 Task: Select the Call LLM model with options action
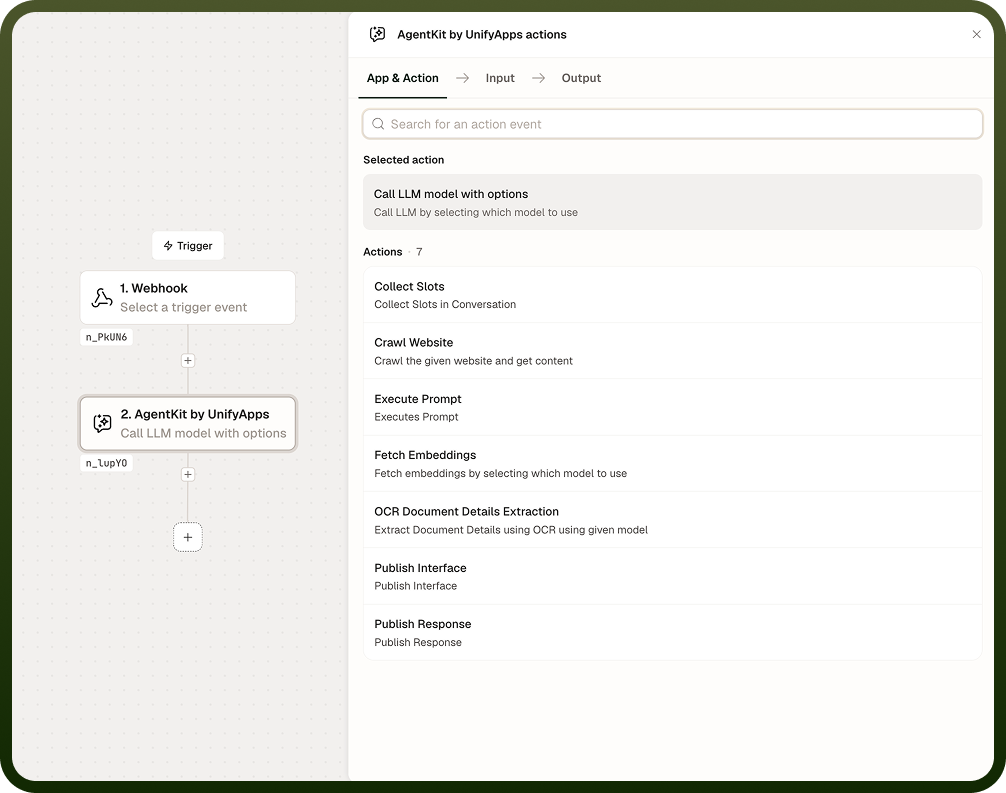pyautogui.click(x=672, y=202)
